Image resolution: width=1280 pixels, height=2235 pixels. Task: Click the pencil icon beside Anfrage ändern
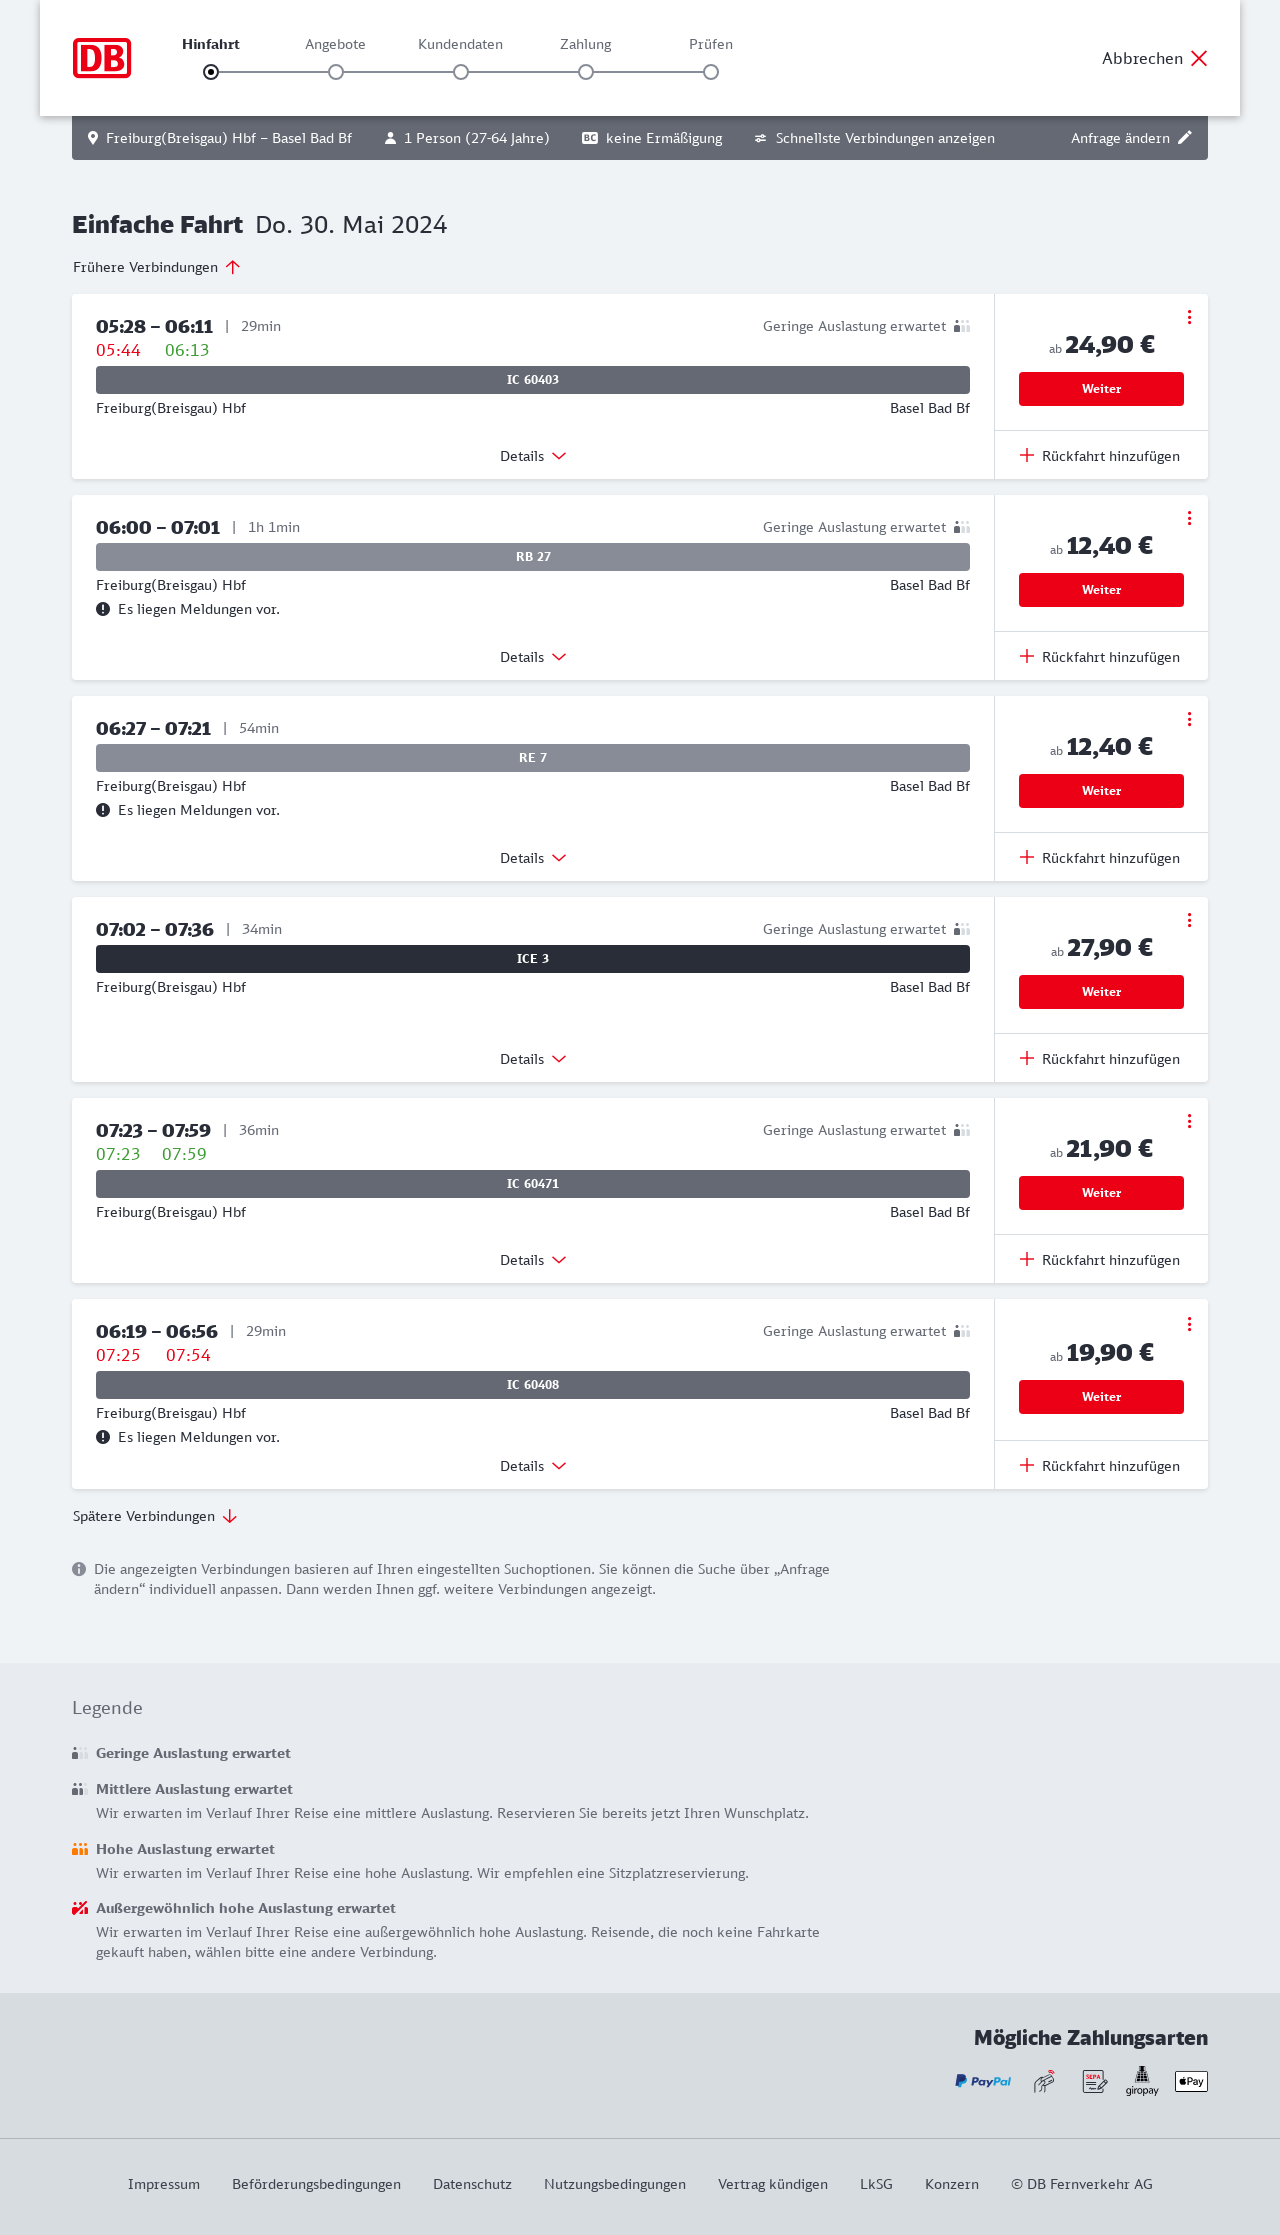pos(1185,138)
